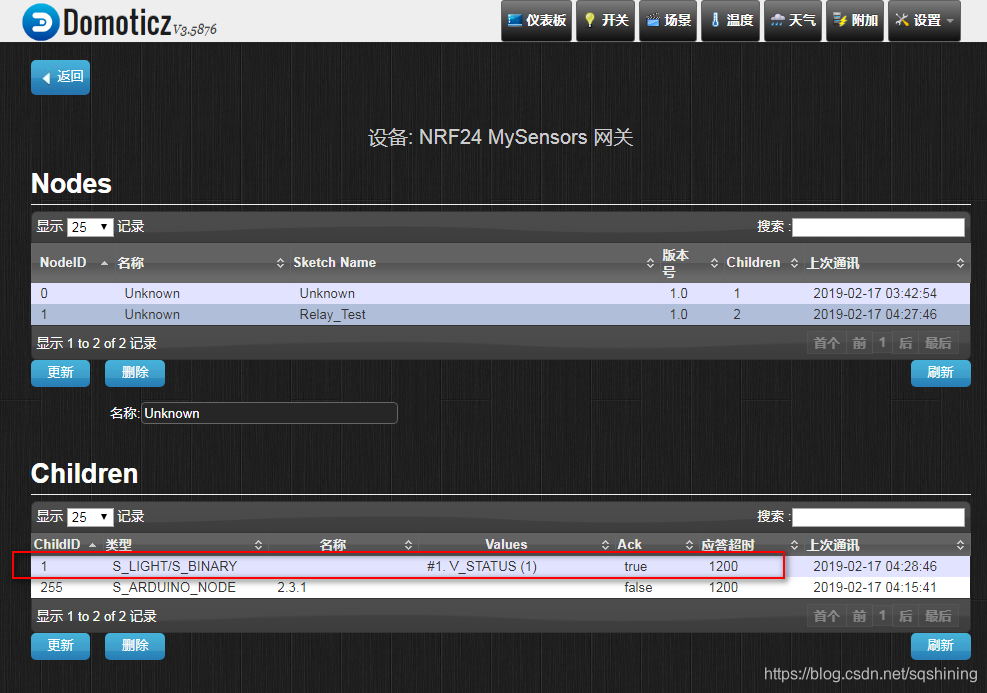
Task: Click the #1. V_STATUS (1) value cell
Action: 482,566
